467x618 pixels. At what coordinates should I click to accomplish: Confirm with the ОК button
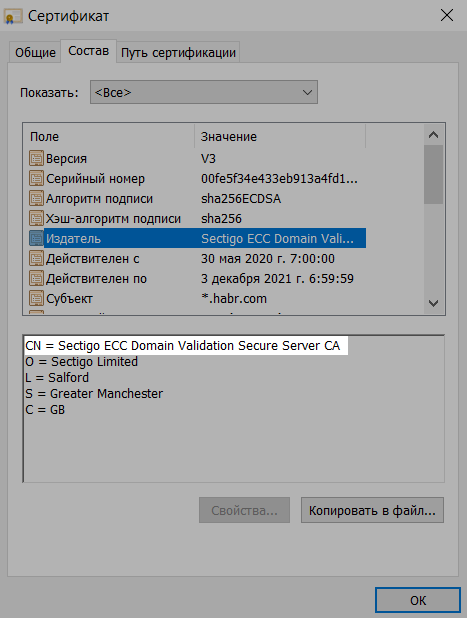pos(418,600)
